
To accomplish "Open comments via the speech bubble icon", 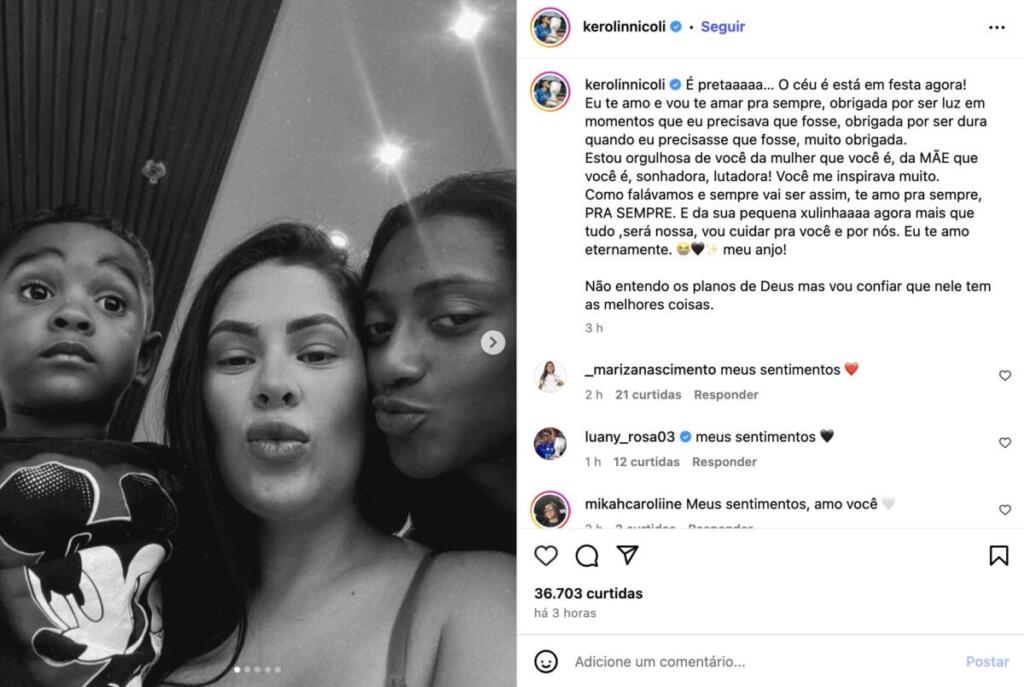I will coord(586,556).
